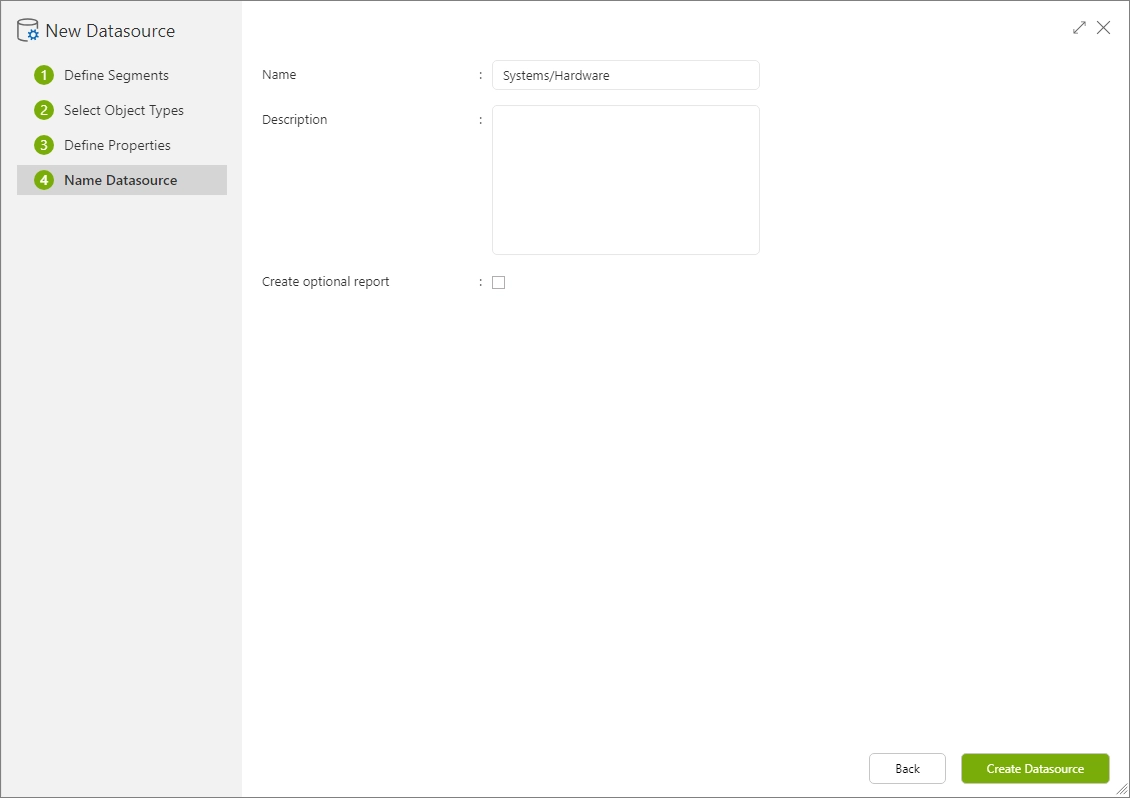Close the New Datasource dialog
1130x798 pixels.
[1104, 27]
